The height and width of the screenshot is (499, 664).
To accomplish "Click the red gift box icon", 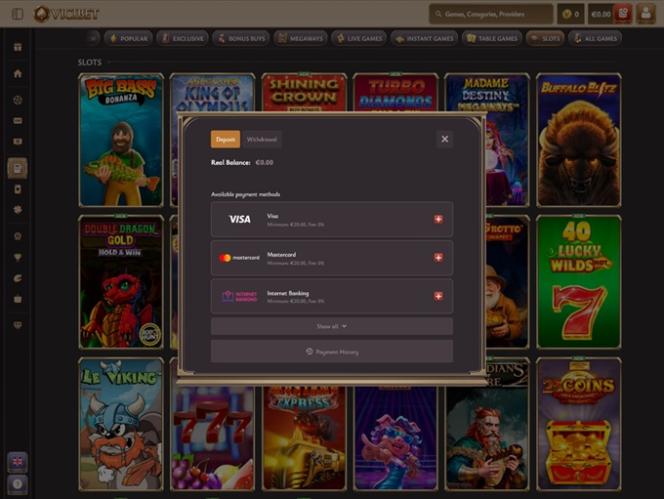I will 624,14.
